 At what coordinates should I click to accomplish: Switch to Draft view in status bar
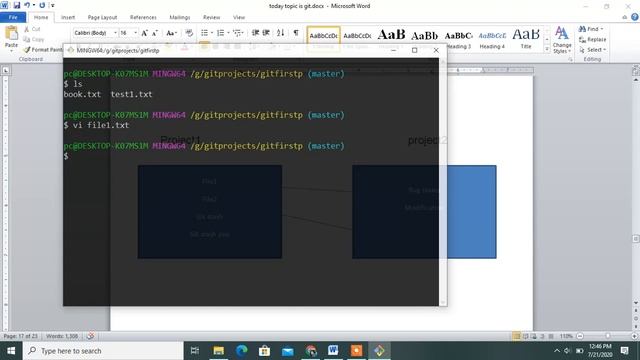pos(551,336)
